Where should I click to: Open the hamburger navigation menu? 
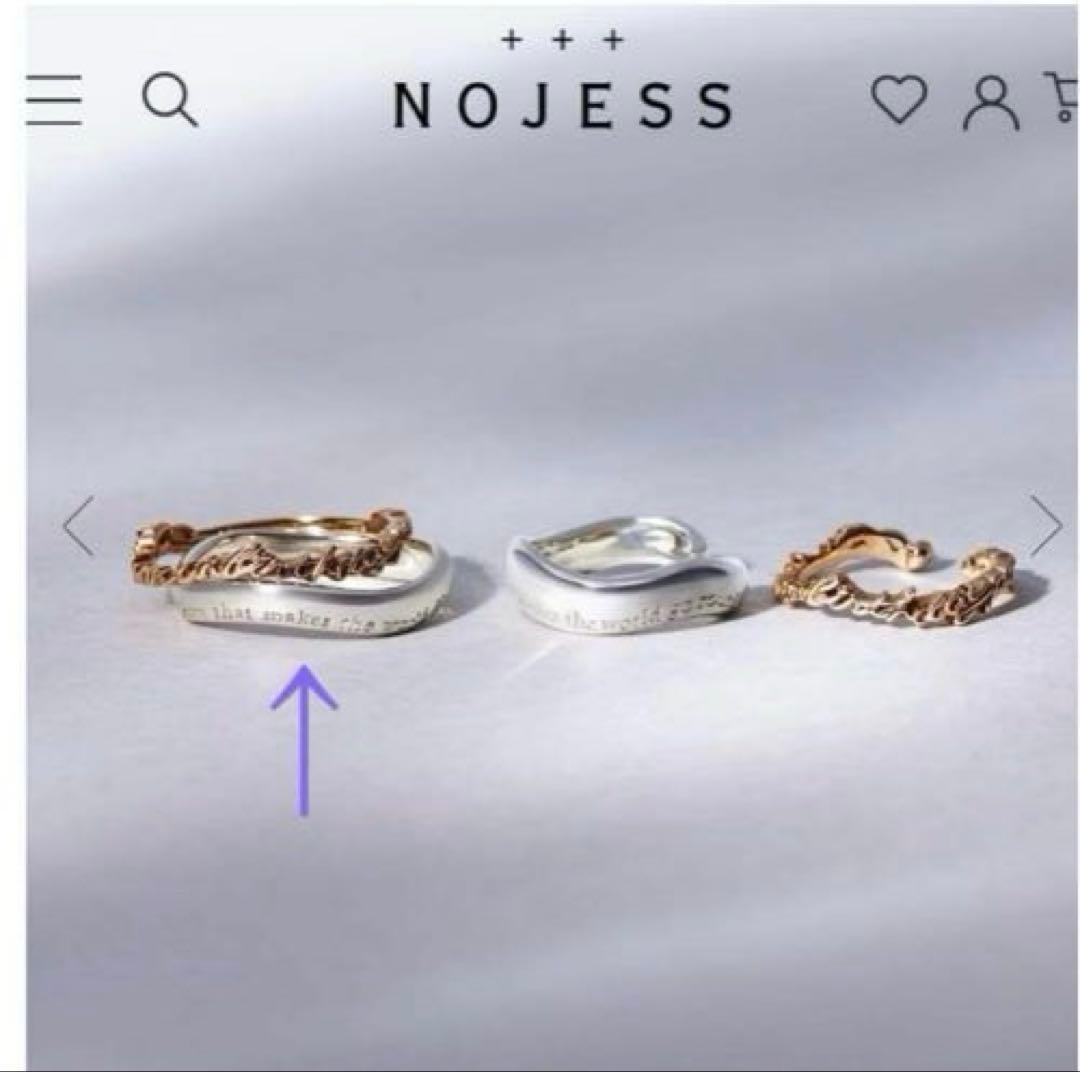click(54, 101)
